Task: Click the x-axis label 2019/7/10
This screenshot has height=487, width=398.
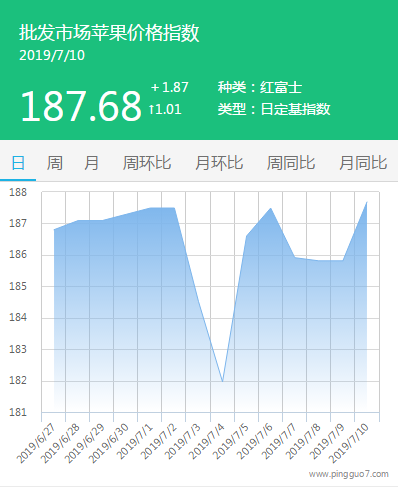Action: coord(349,444)
